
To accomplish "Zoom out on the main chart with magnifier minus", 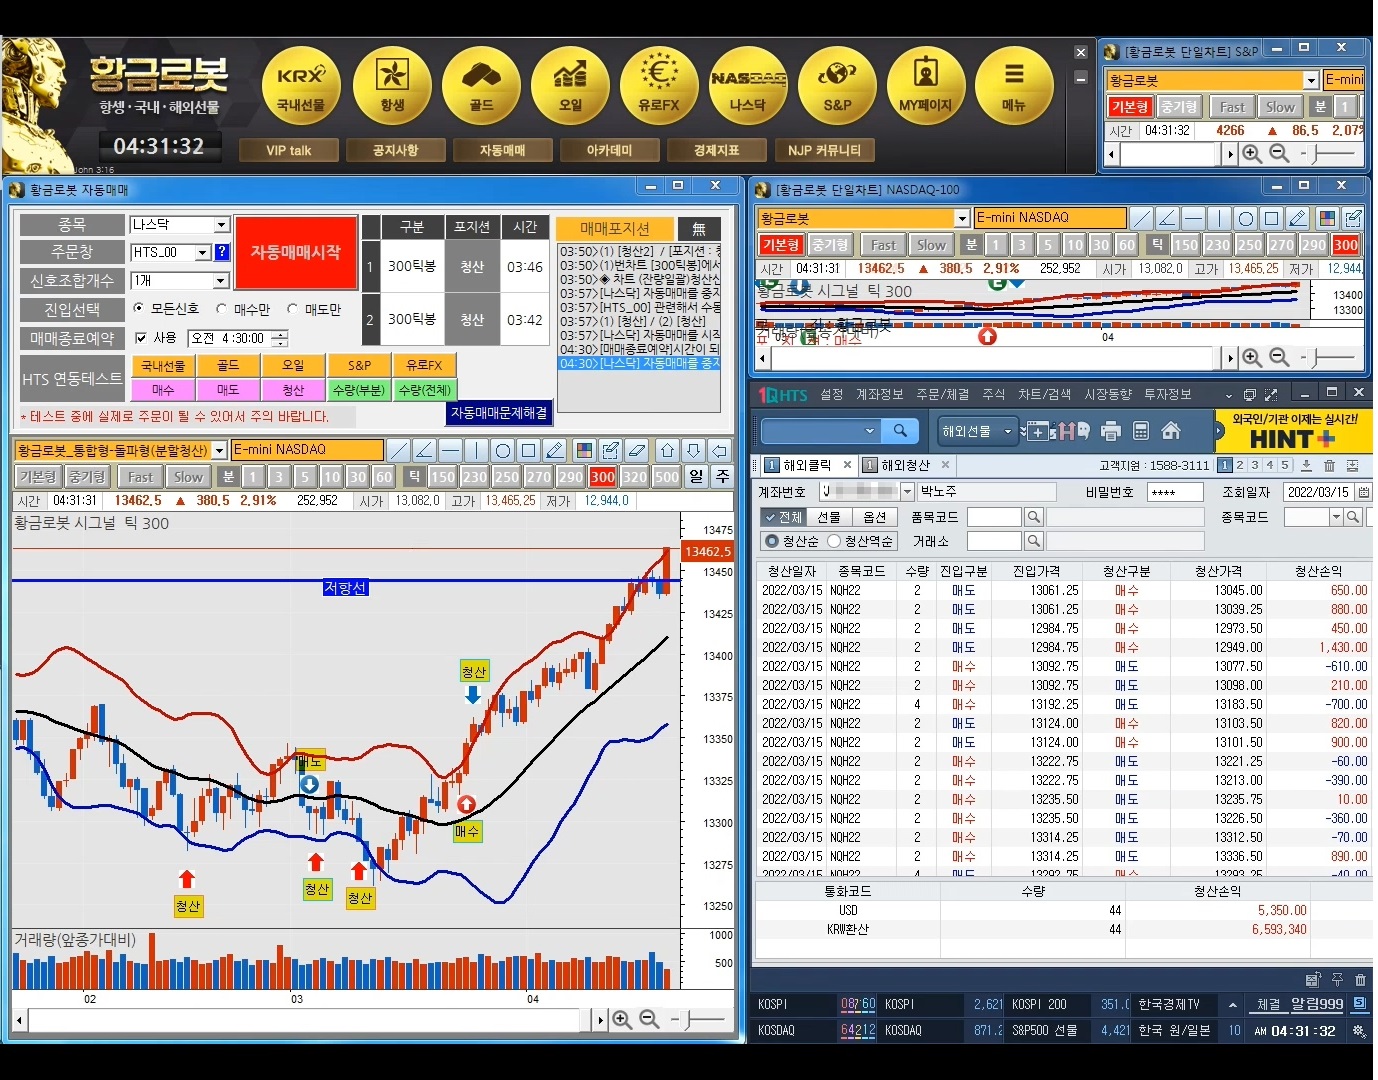I will 649,1019.
